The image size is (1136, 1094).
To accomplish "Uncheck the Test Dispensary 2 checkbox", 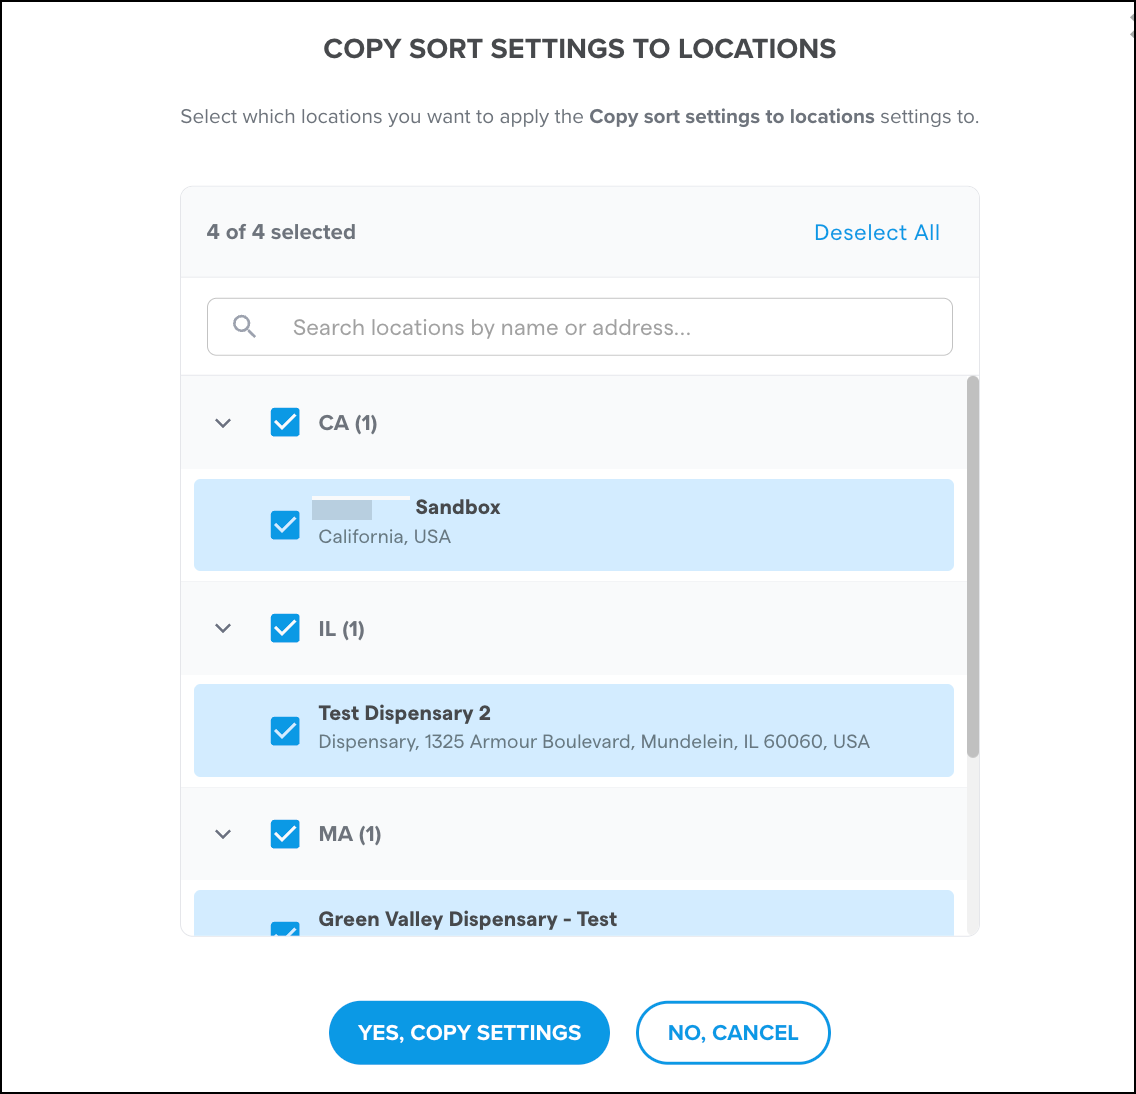I will coord(285,731).
